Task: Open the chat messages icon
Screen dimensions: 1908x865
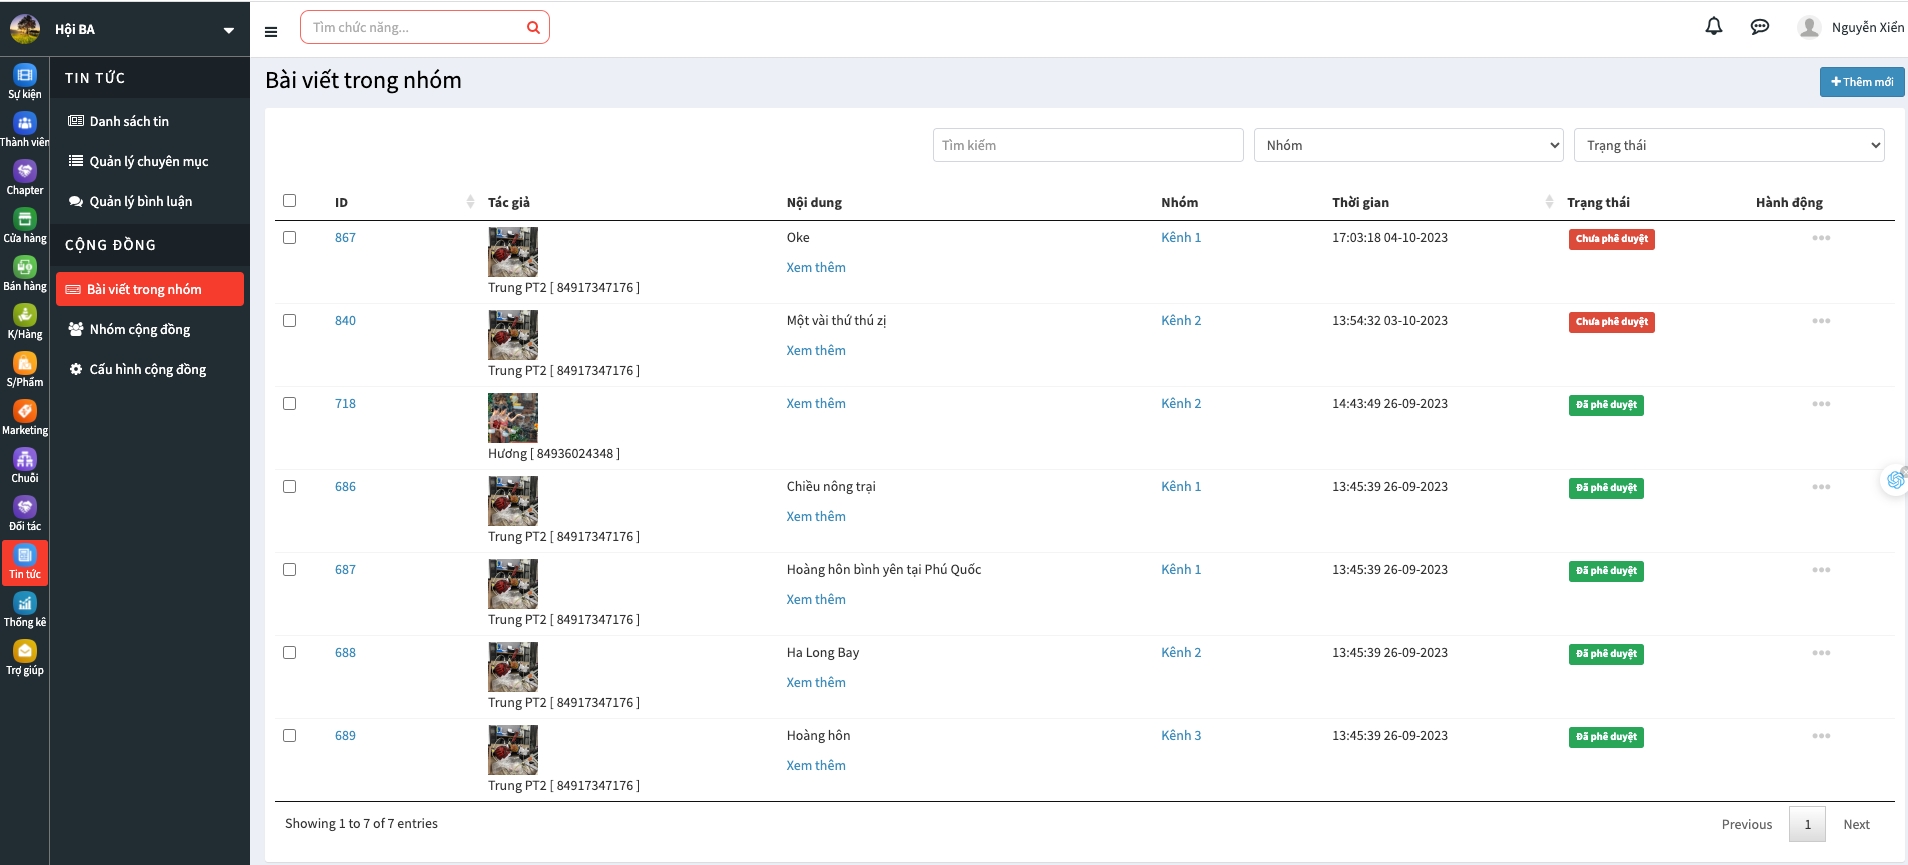Action: [1759, 27]
